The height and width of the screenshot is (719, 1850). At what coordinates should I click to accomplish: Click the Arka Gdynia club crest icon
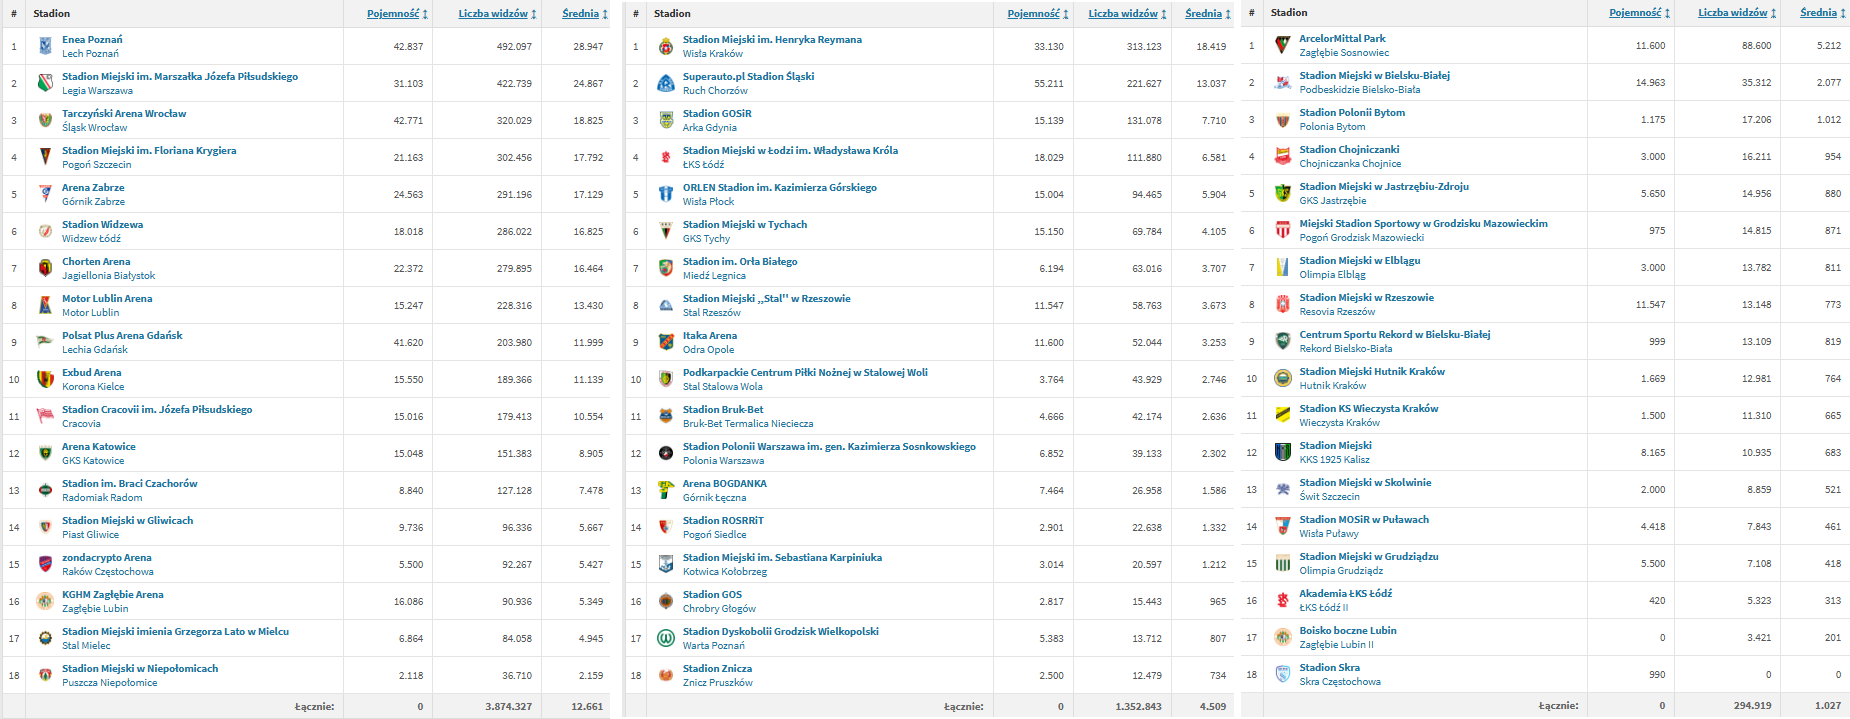[666, 120]
